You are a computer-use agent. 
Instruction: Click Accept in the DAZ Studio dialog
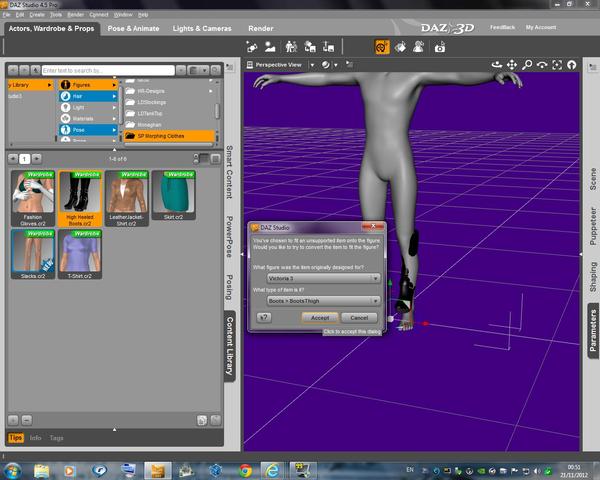[320, 318]
